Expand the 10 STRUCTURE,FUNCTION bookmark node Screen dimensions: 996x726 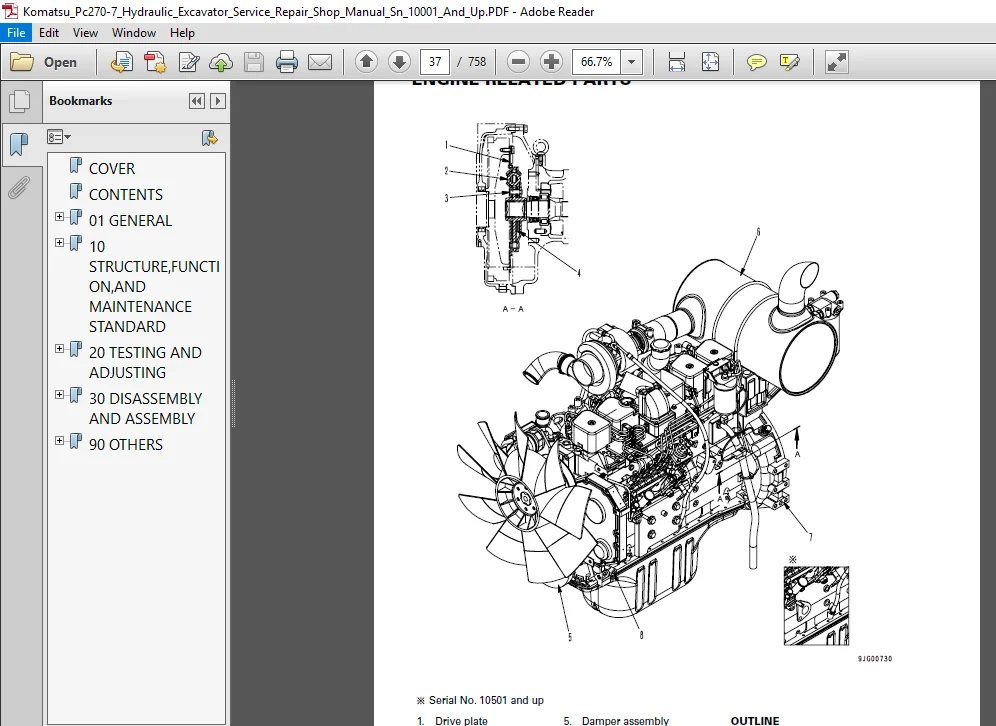coord(59,243)
